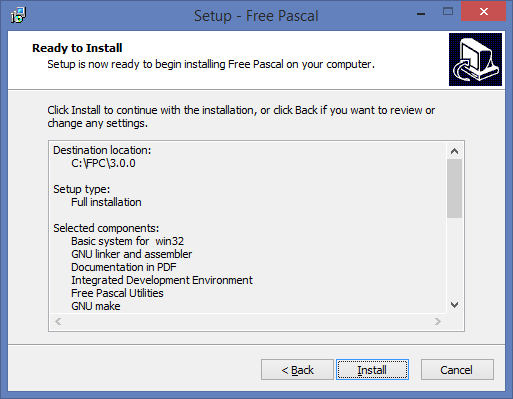Click the vertical scrollbar down arrow

[454, 305]
